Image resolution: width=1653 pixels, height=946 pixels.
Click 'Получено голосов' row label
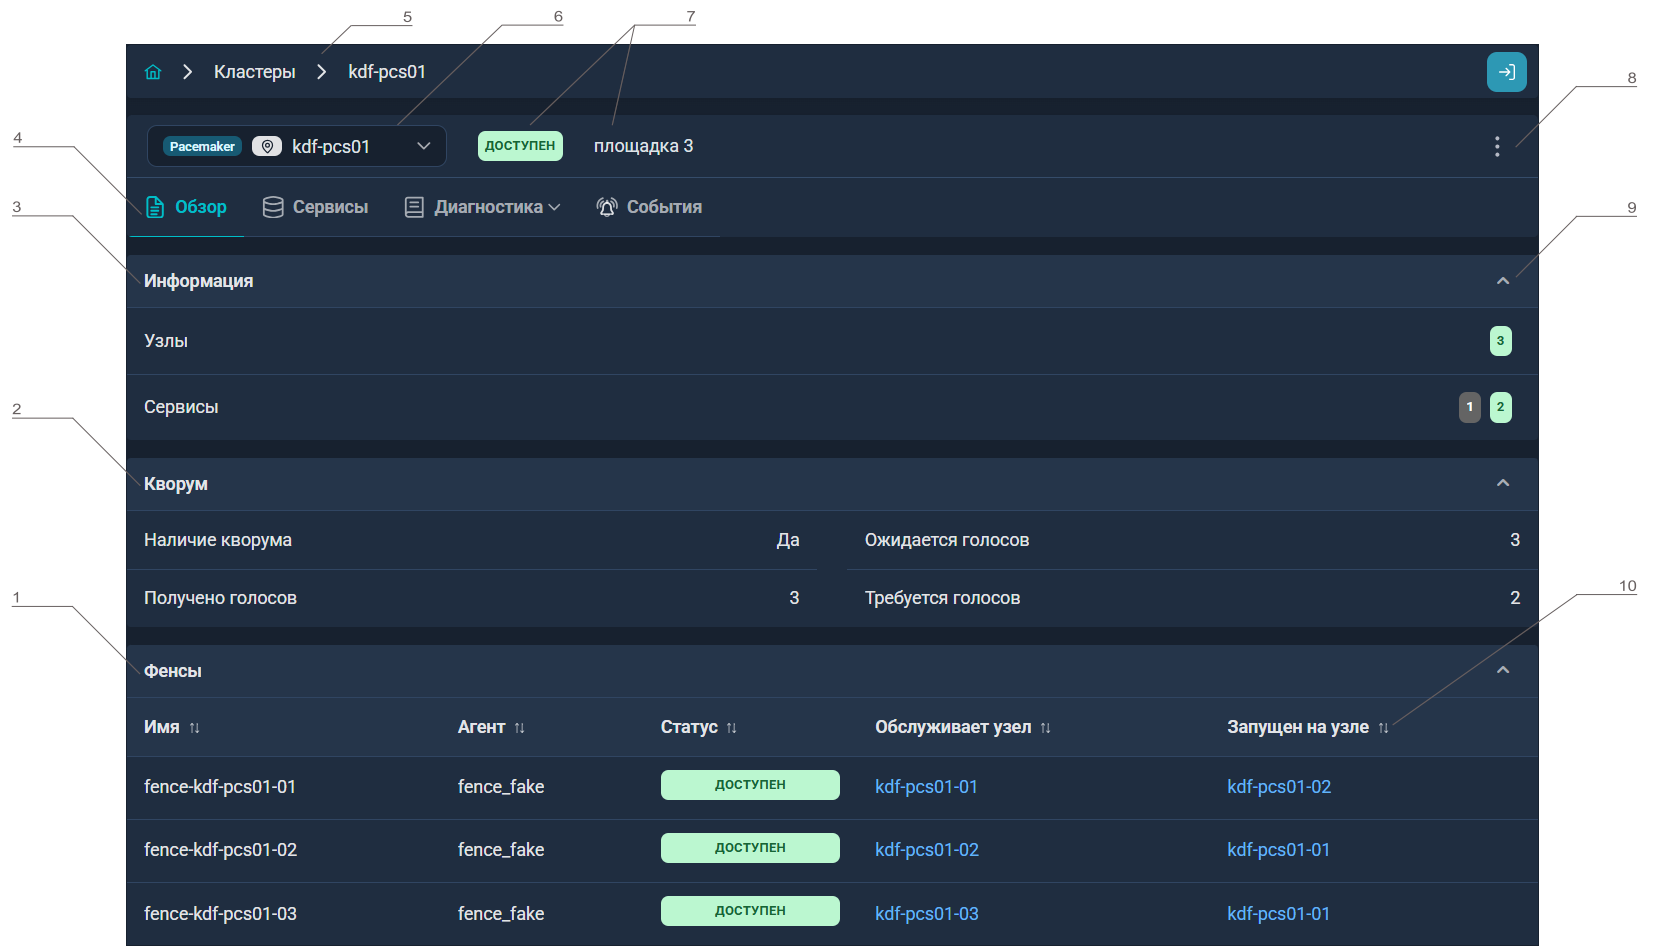[220, 598]
